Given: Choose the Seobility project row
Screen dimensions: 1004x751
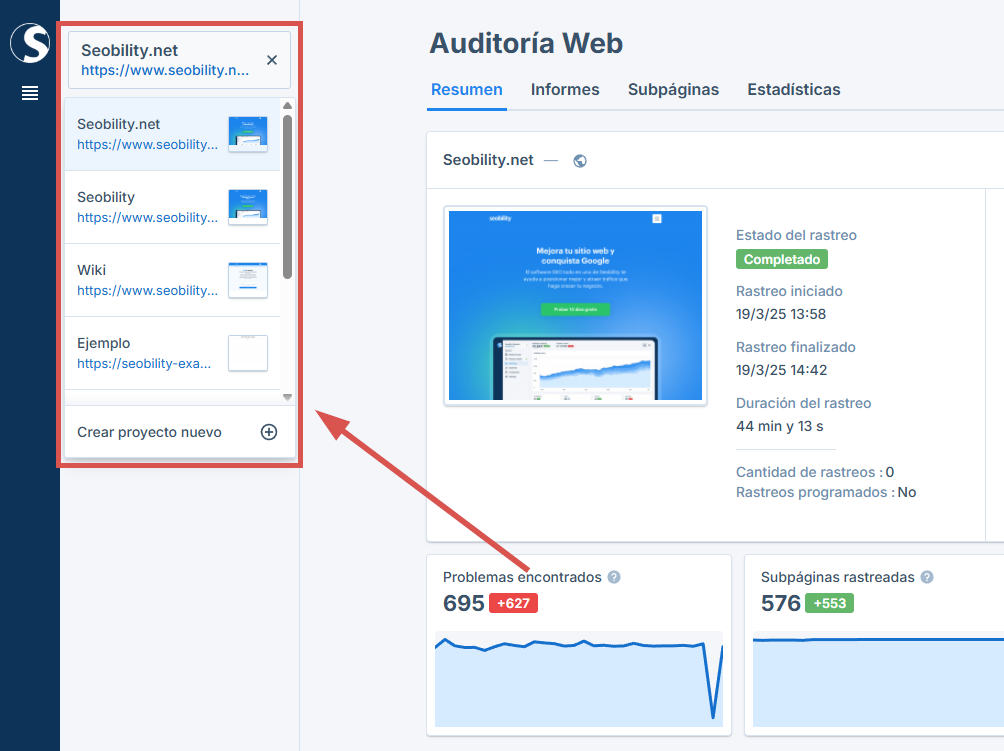Looking at the screenshot, I should pos(173,207).
